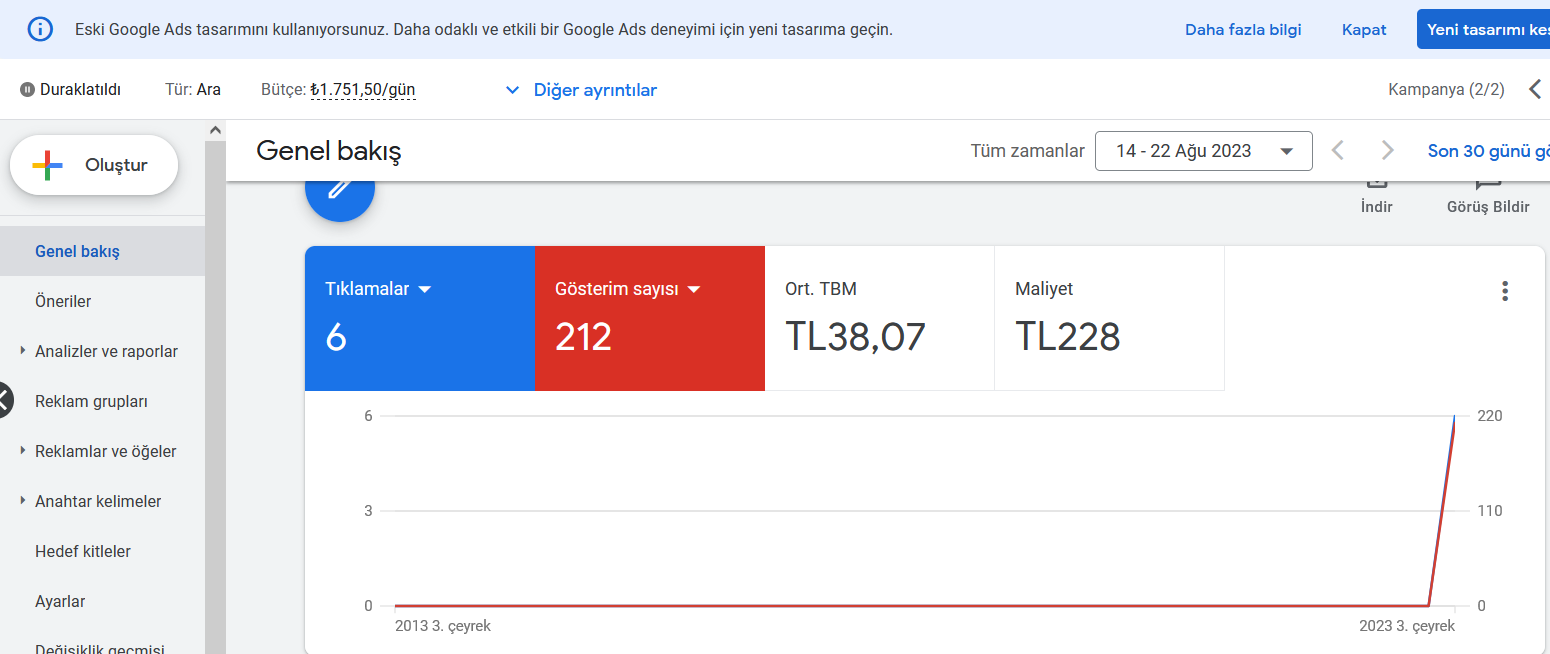Select the Ort. TBM scorecard tile
Screen dimensions: 1550x654
tap(880, 318)
